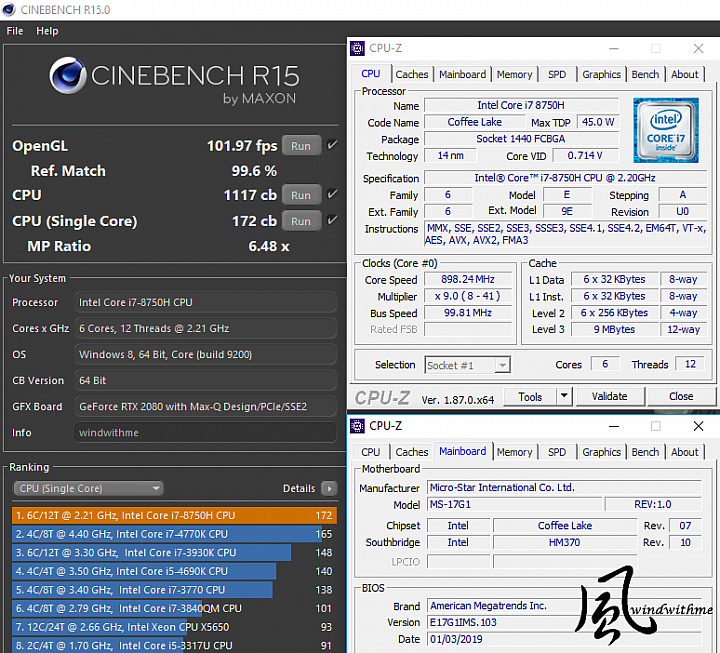Viewport: 720px width, 653px height.
Task: Click the CPU-Z icon in upper window title bar
Action: coord(357,48)
